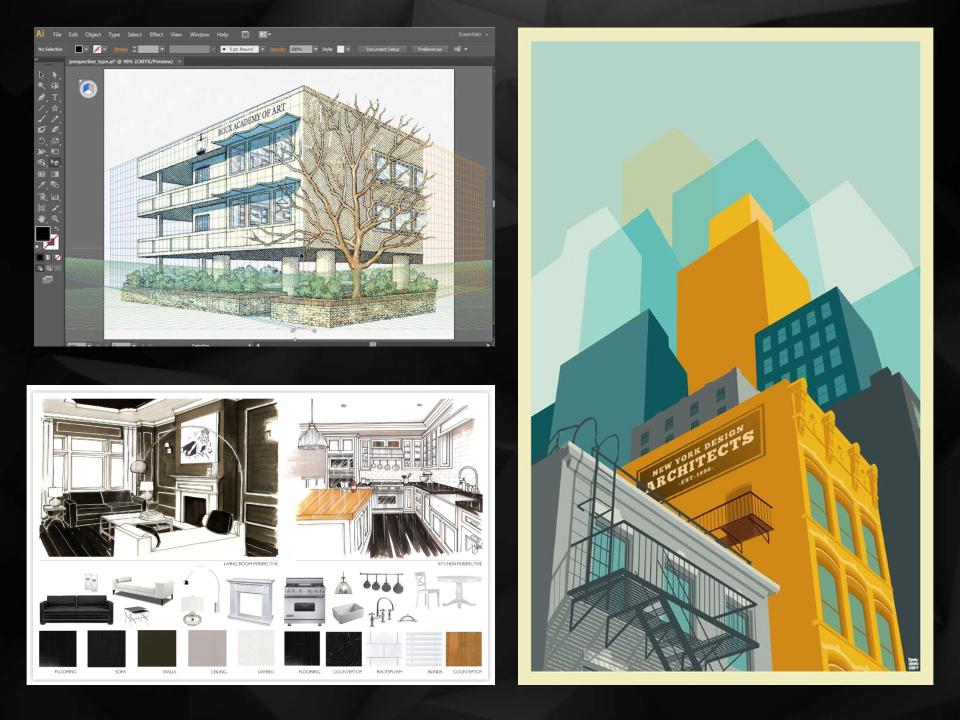Click the Preferences button
Screen dimensions: 960x720
430,49
